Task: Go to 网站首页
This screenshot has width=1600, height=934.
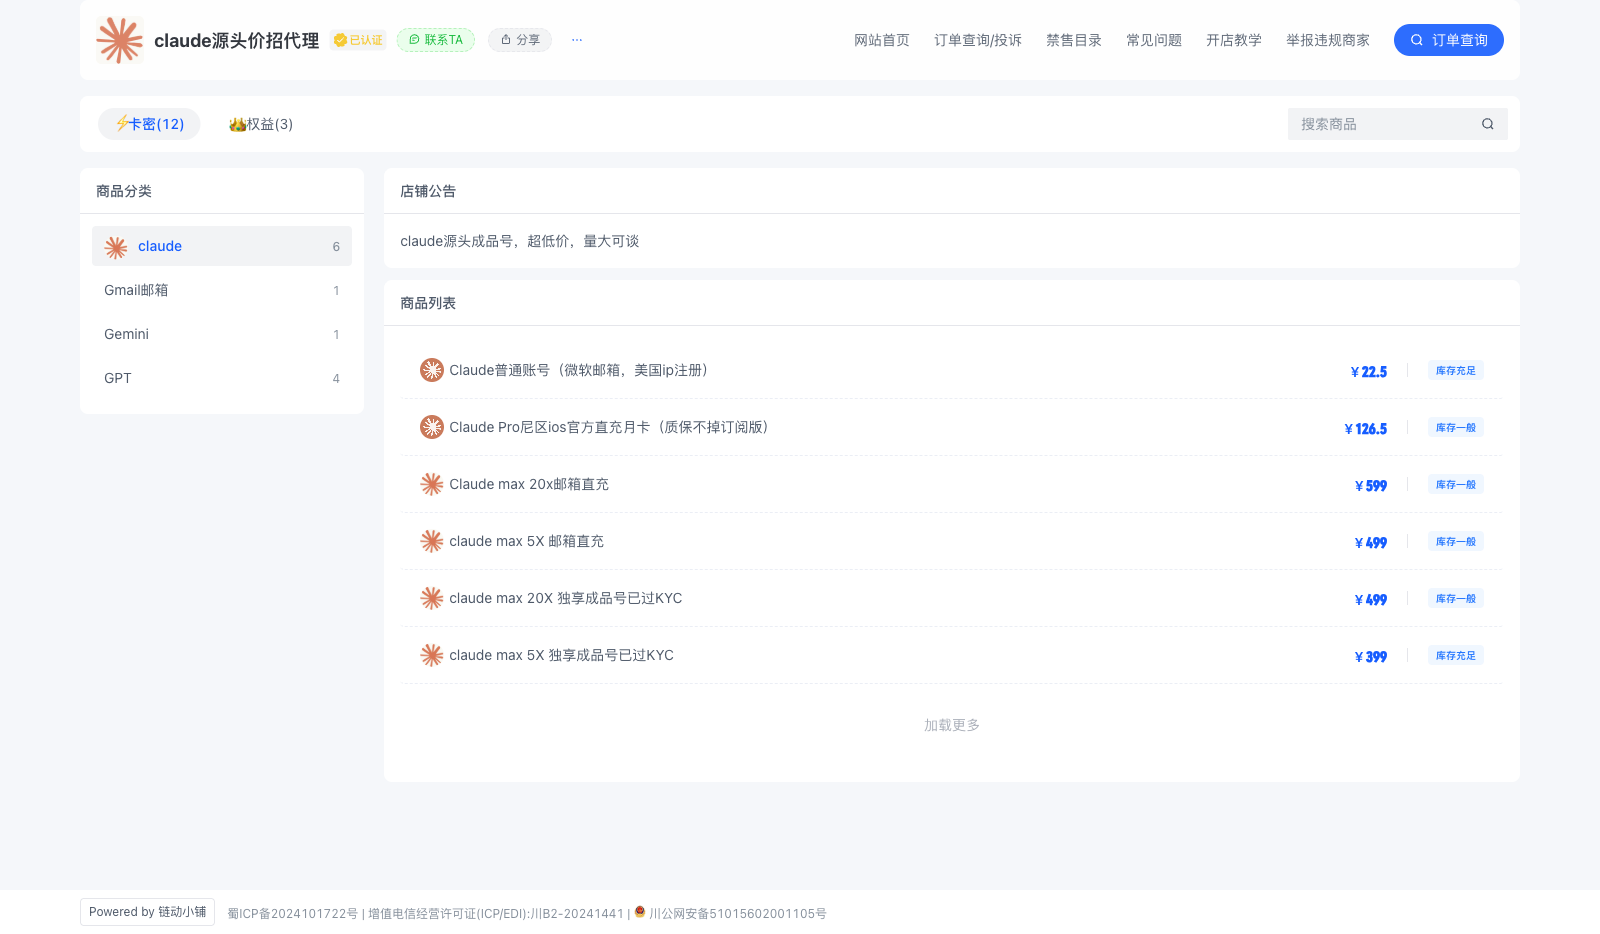Action: coord(882,40)
